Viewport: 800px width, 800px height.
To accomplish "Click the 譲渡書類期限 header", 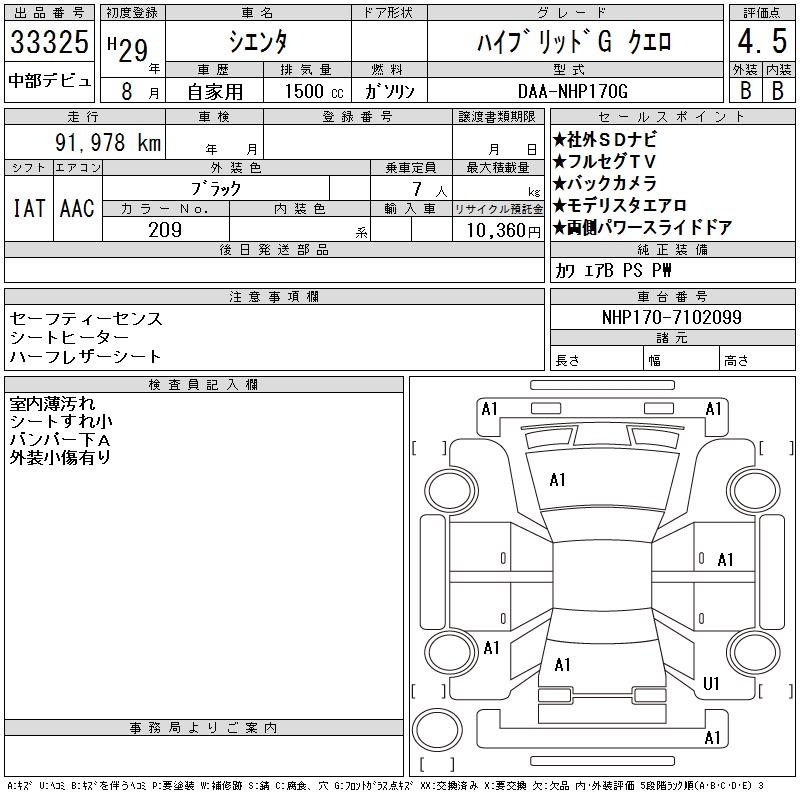I will tap(497, 117).
